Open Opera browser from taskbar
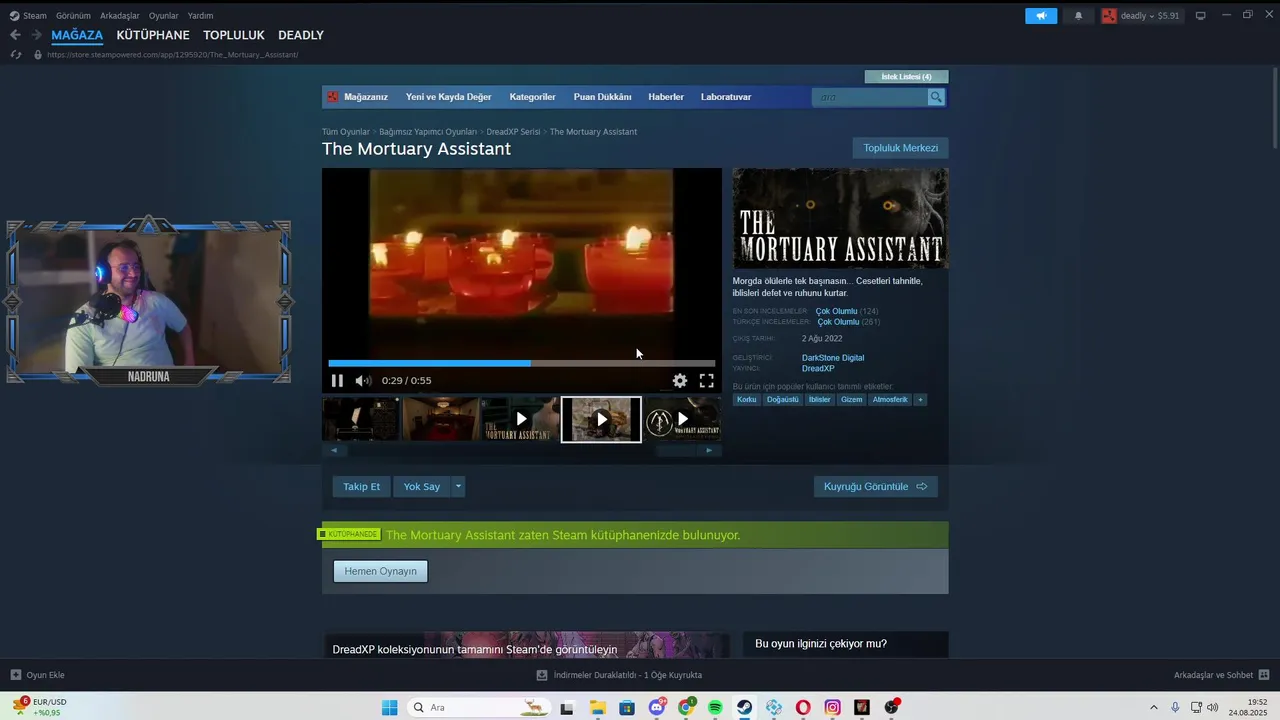The height and width of the screenshot is (720, 1280). [803, 707]
